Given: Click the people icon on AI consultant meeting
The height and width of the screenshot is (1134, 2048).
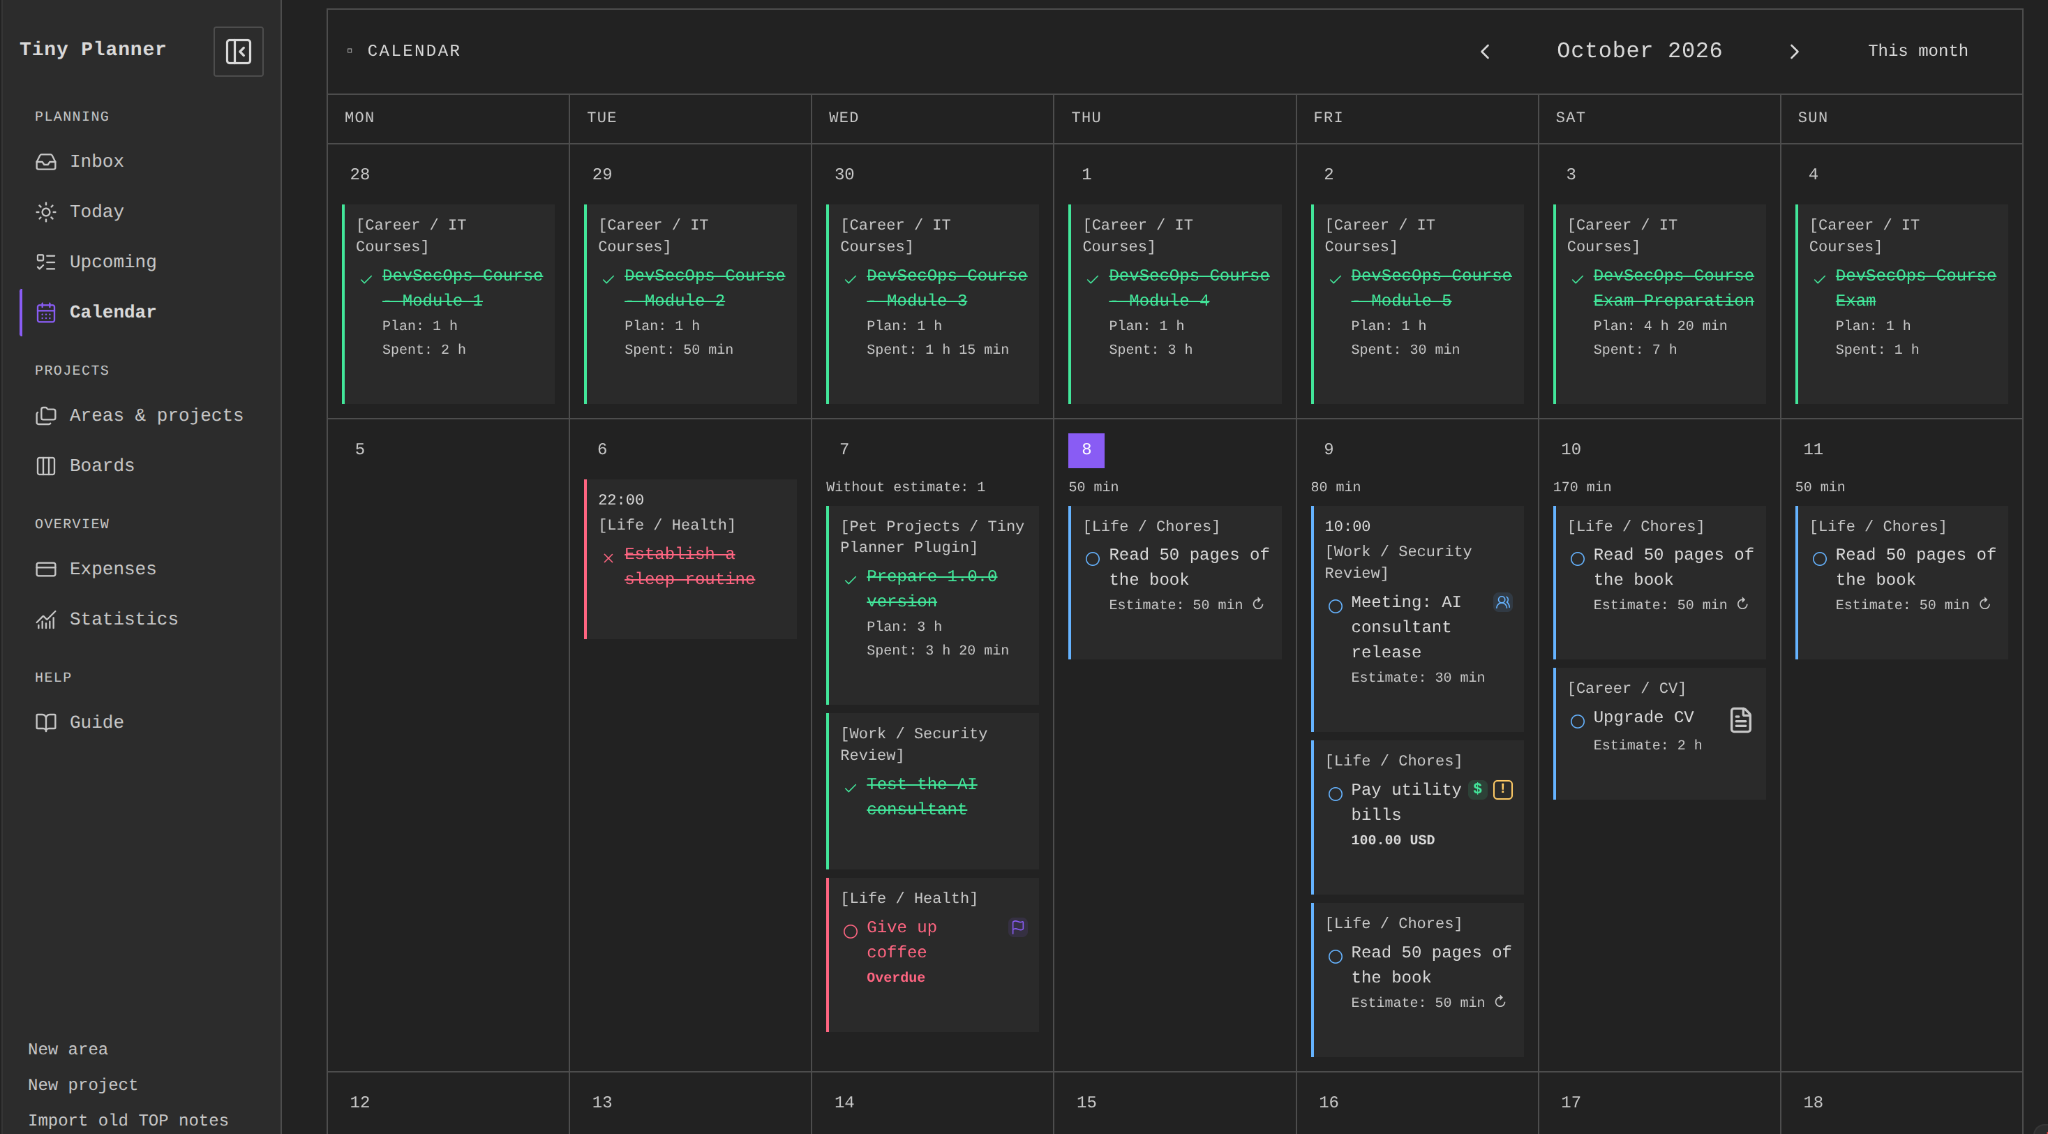Looking at the screenshot, I should [1502, 602].
